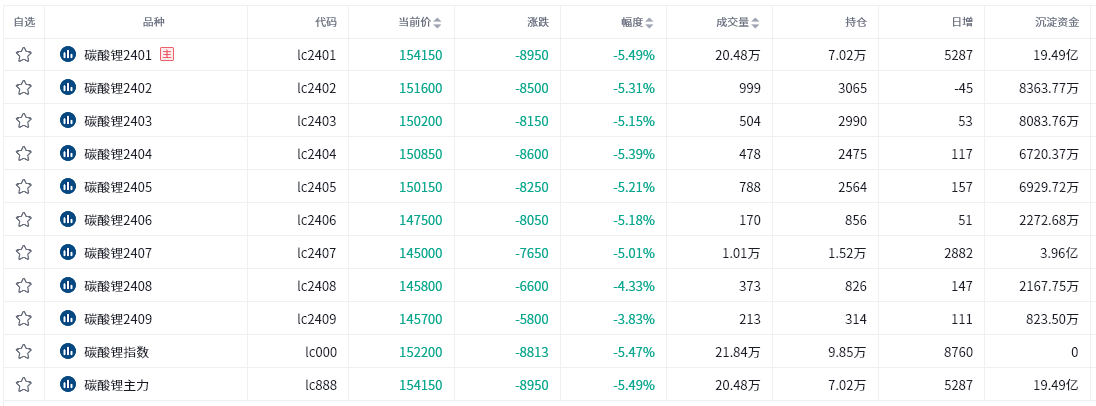
Task: Click 154150 price in 碳酸锂2401 row
Action: pyautogui.click(x=421, y=55)
